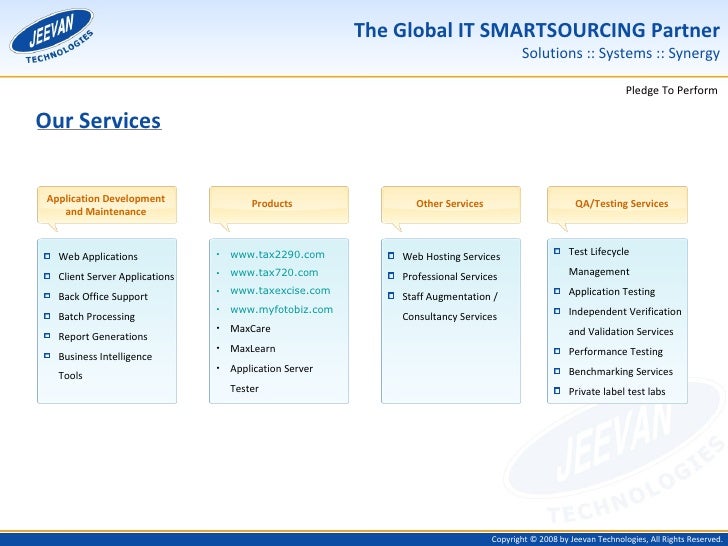Click the MaxCare product entry
Viewport: 728px width, 546px height.
pos(250,329)
